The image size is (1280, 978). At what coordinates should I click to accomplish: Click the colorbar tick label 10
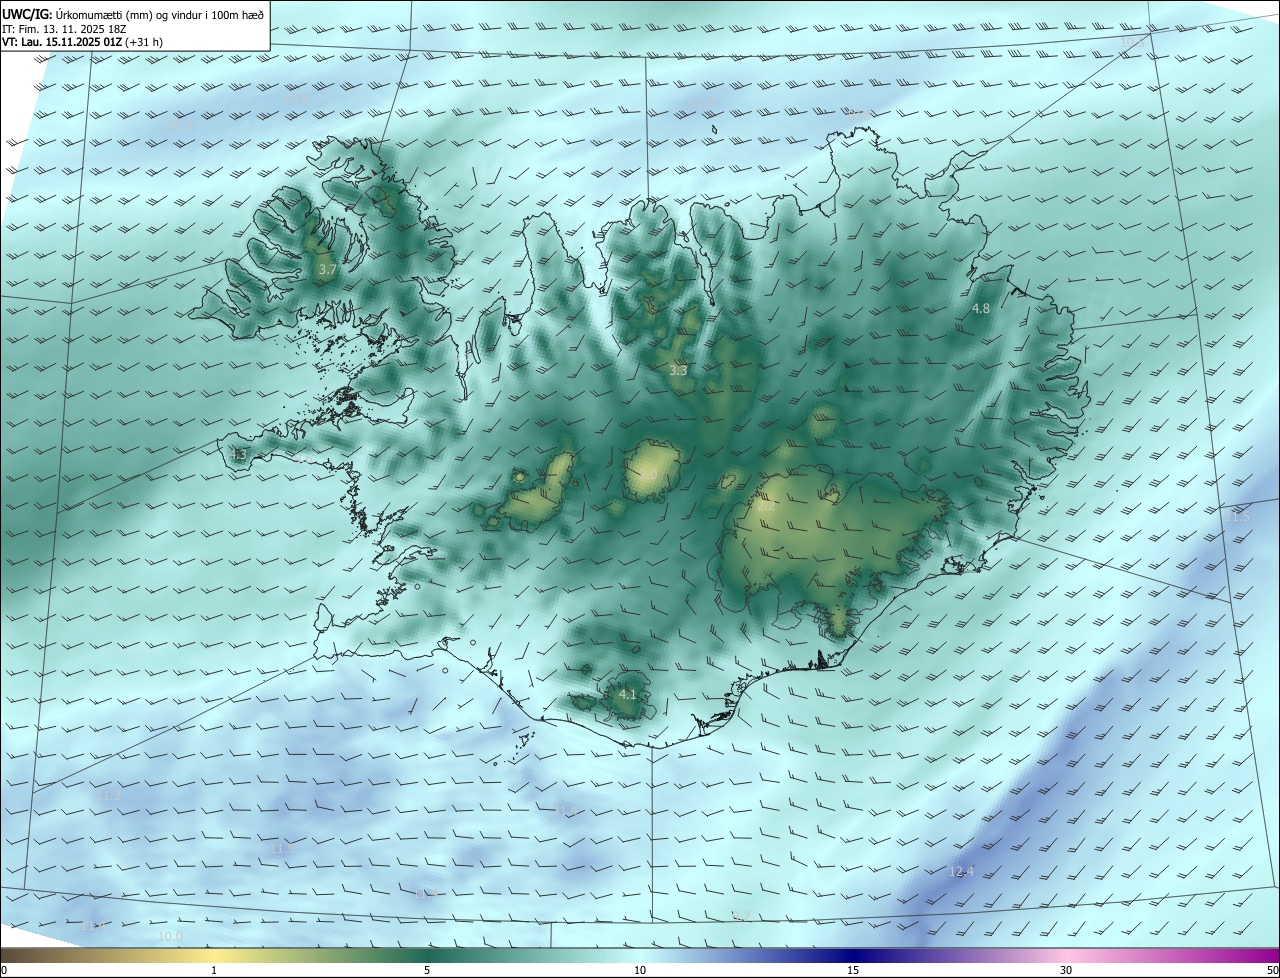tap(640, 970)
